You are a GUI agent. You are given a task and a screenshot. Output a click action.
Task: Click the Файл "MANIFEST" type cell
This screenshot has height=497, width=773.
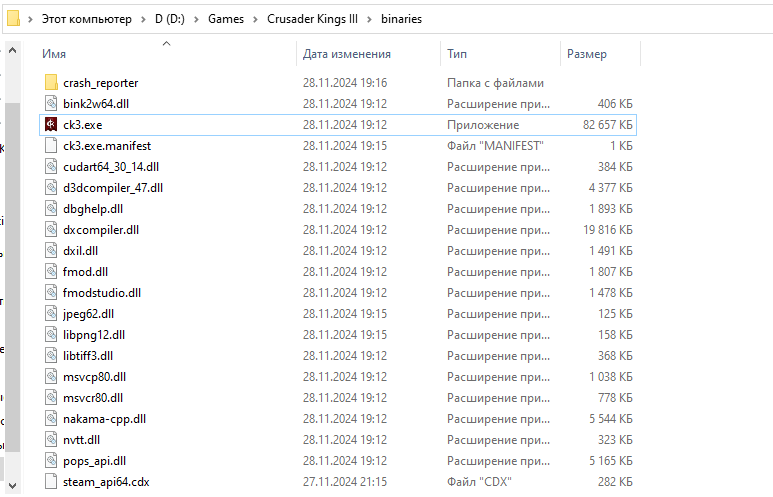[495, 146]
